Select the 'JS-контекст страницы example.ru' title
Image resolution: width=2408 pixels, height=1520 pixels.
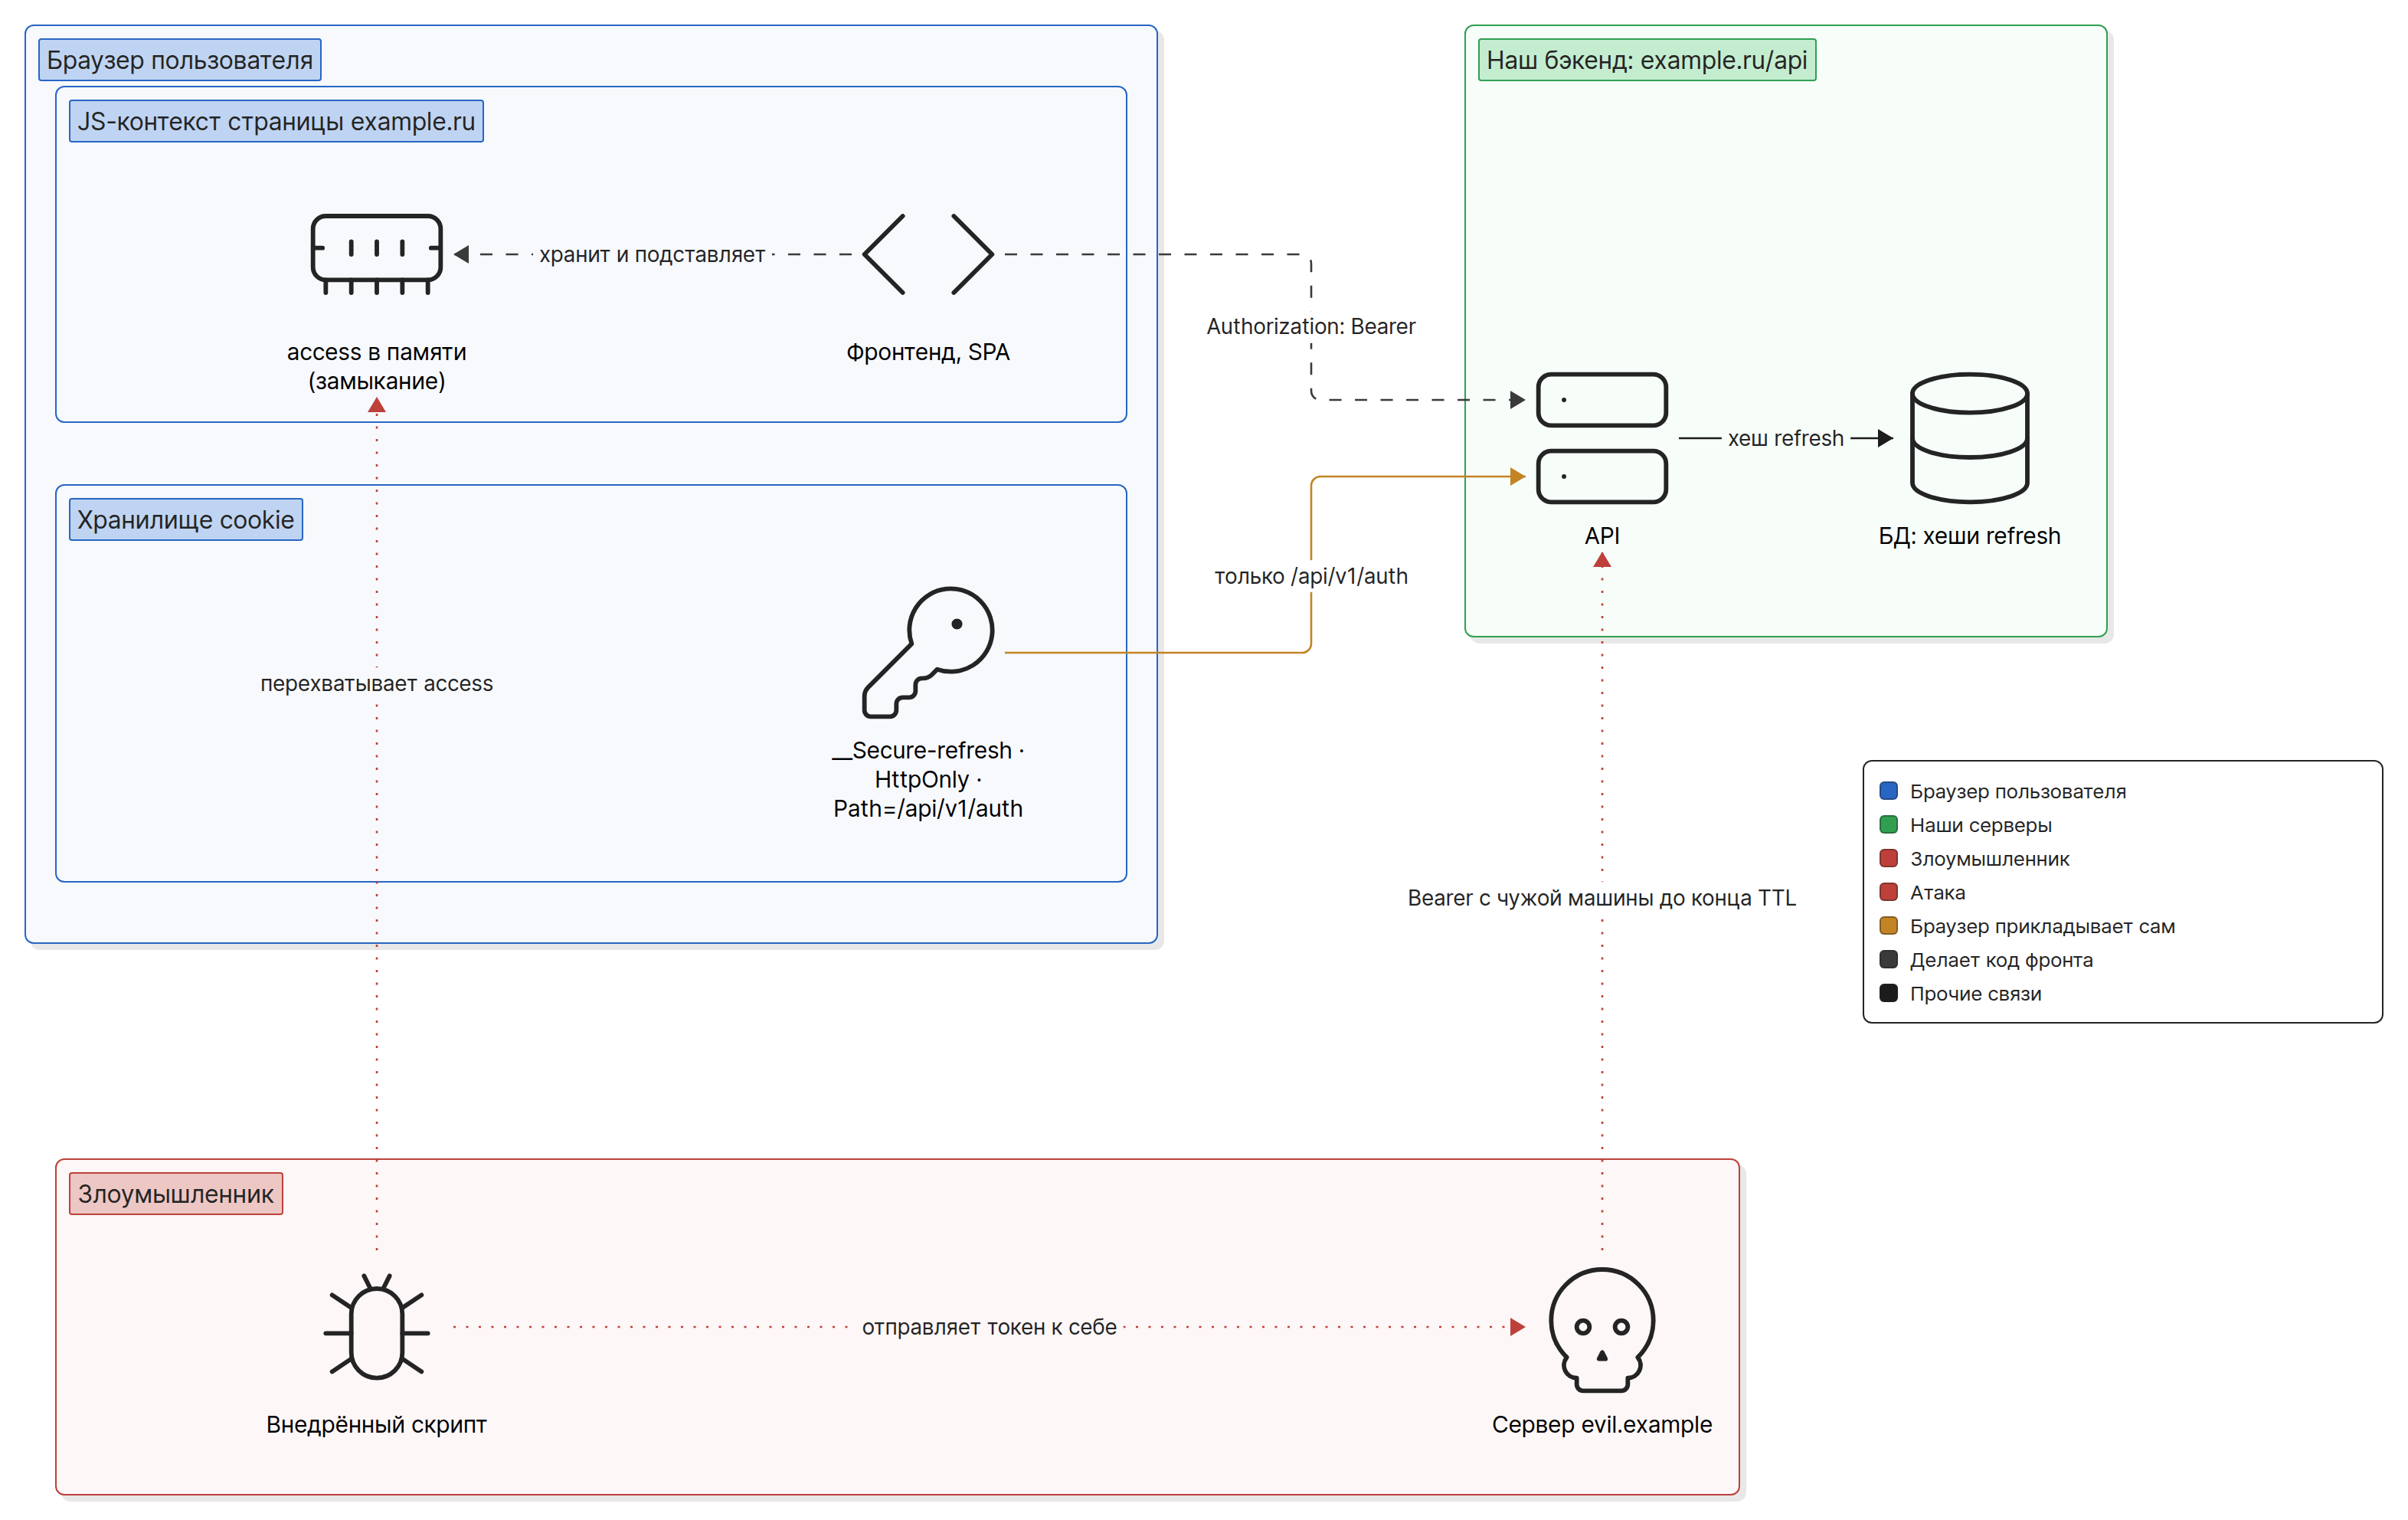pos(276,121)
